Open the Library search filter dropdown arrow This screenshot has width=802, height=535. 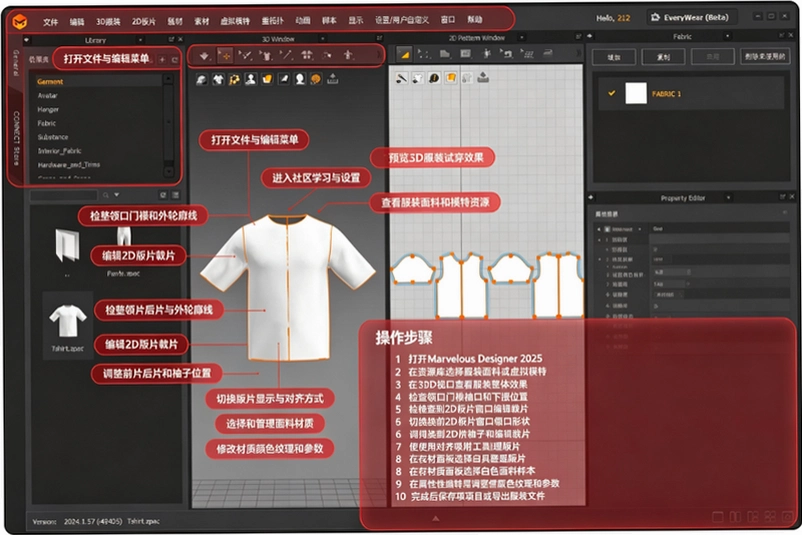click(x=117, y=195)
